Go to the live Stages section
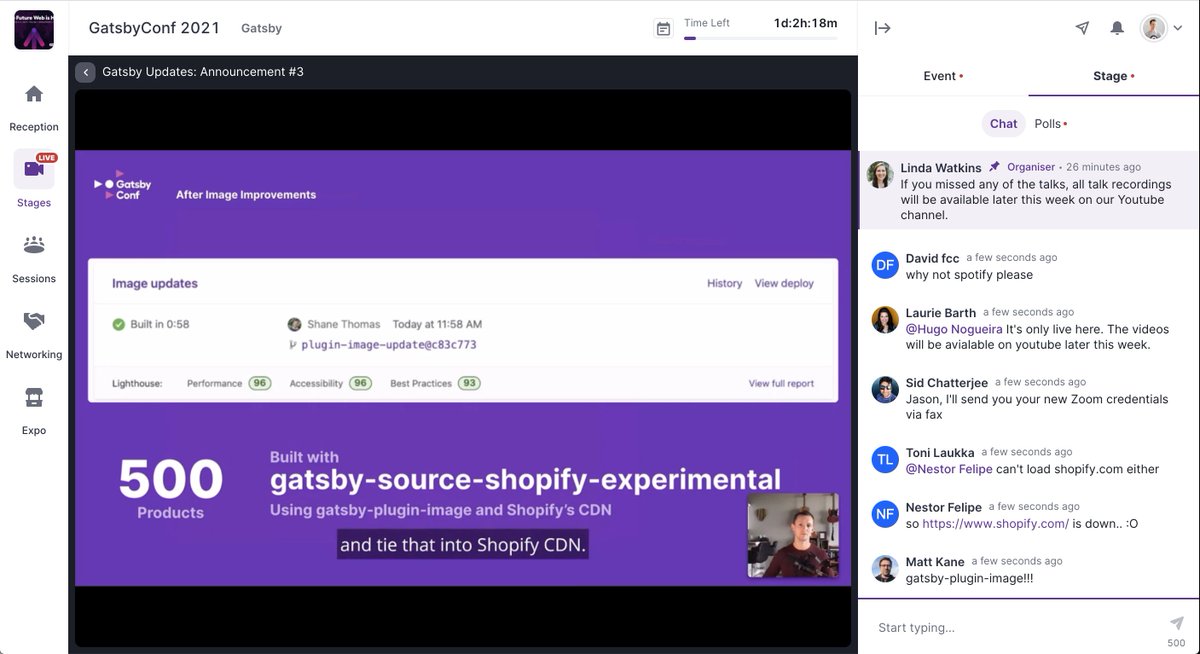The height and width of the screenshot is (654, 1200). point(34,169)
